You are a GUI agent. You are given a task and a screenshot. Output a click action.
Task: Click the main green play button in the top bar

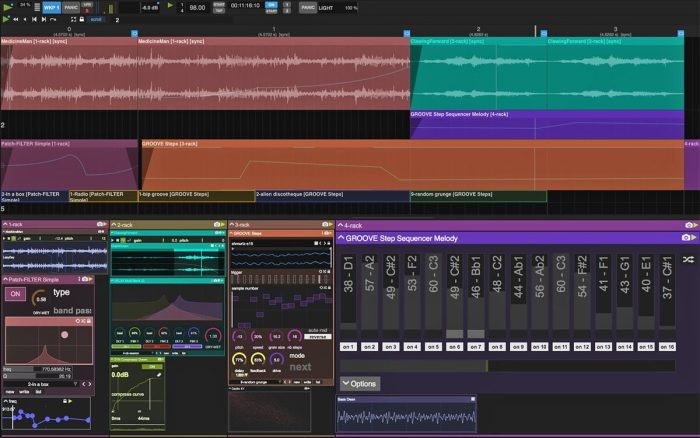point(8,7)
